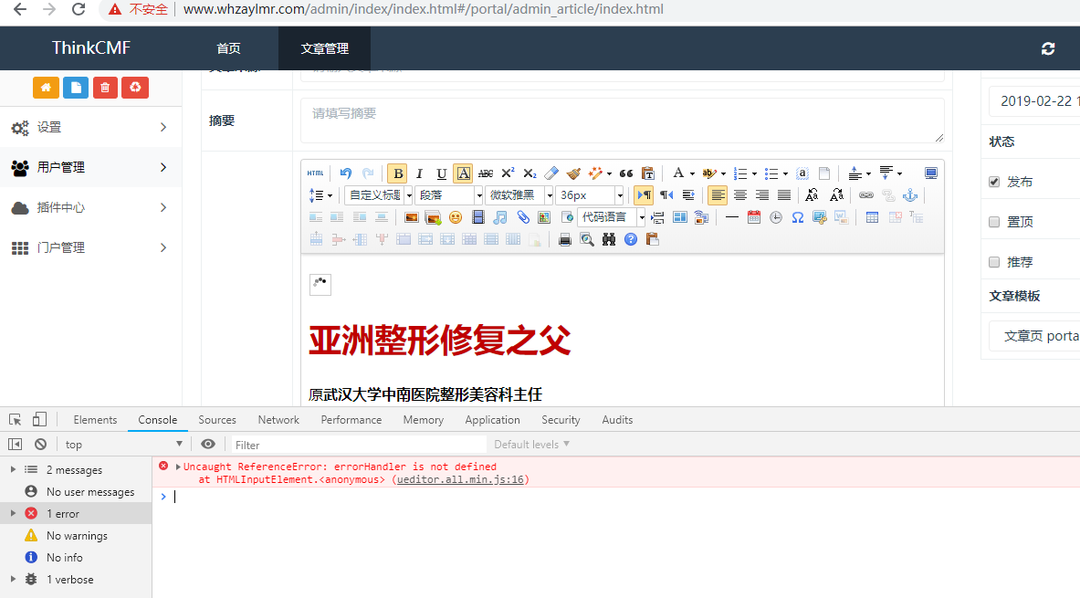Click the 请填写摘要 summary text field
Viewport: 1080px width, 598px height.
coord(622,120)
